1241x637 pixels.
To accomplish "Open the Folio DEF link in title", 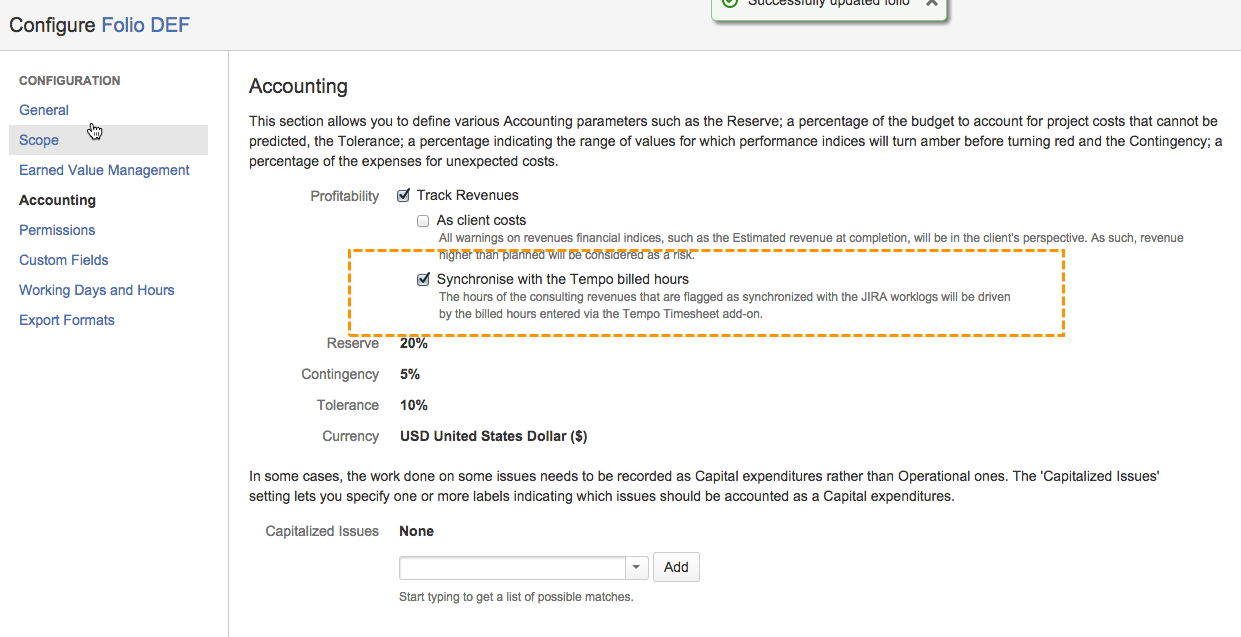I will (x=145, y=24).
